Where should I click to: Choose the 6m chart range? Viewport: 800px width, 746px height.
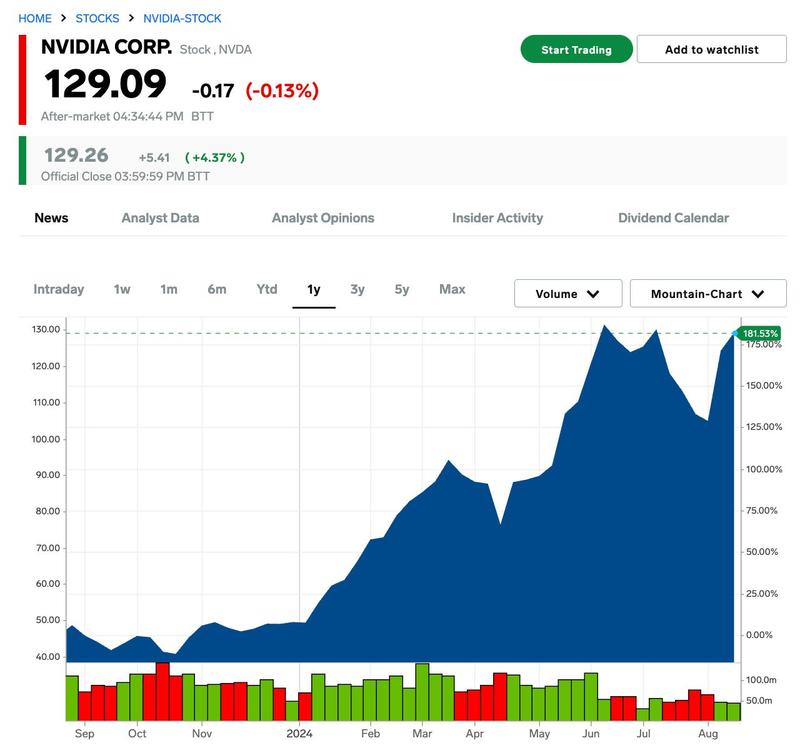pyautogui.click(x=217, y=290)
